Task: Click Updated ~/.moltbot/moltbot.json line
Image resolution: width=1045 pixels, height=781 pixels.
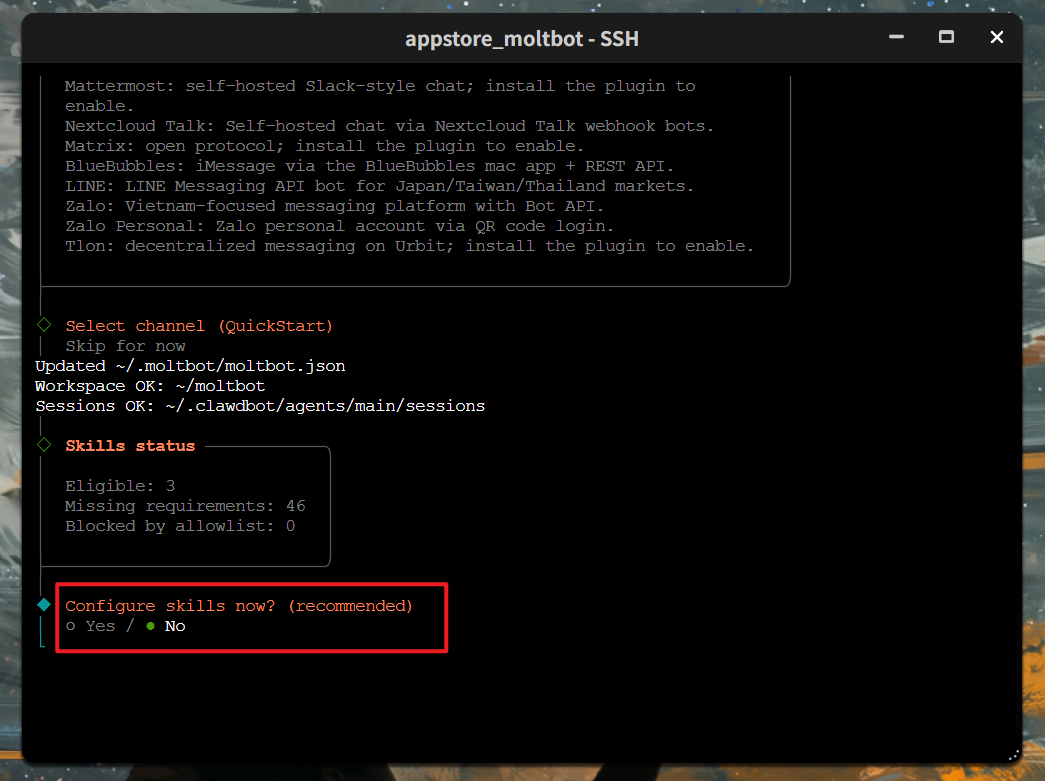Action: coord(190,366)
